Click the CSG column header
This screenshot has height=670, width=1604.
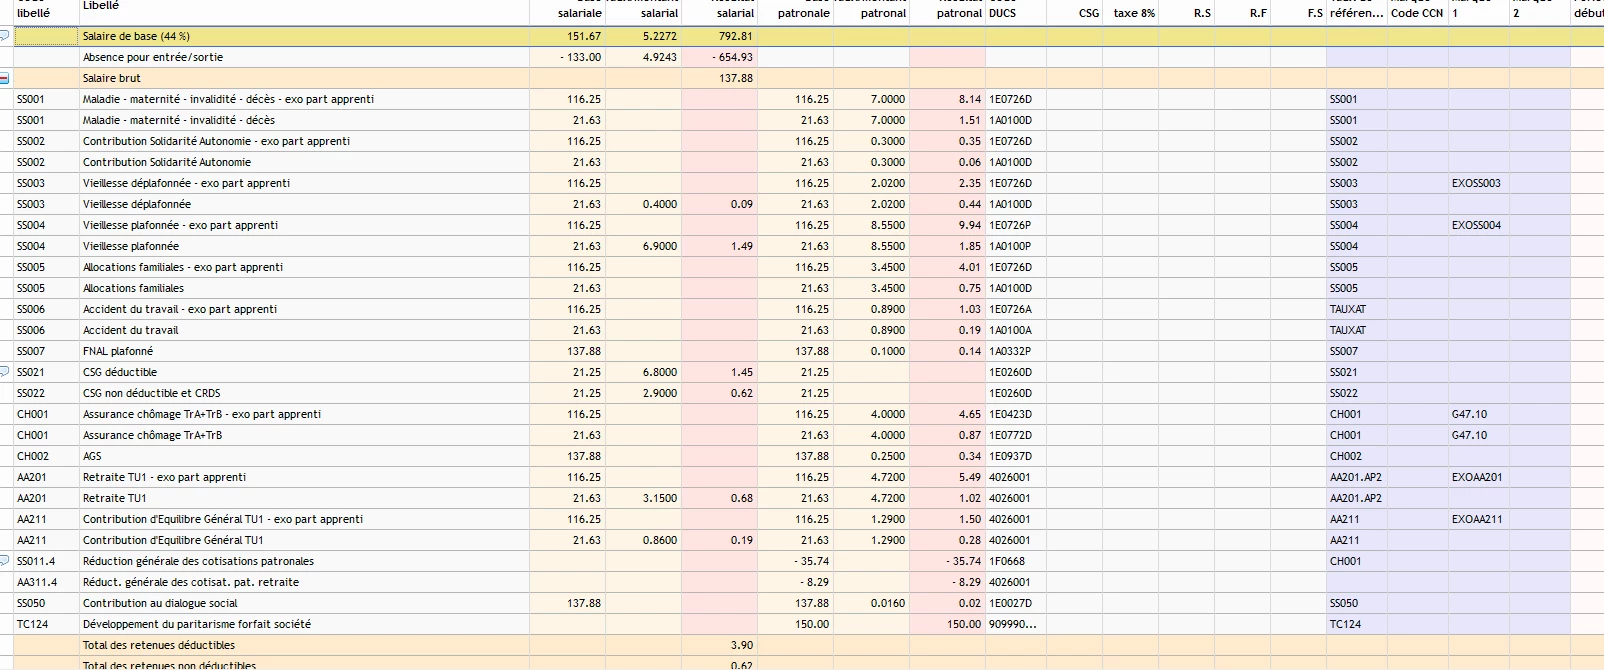tap(1089, 13)
